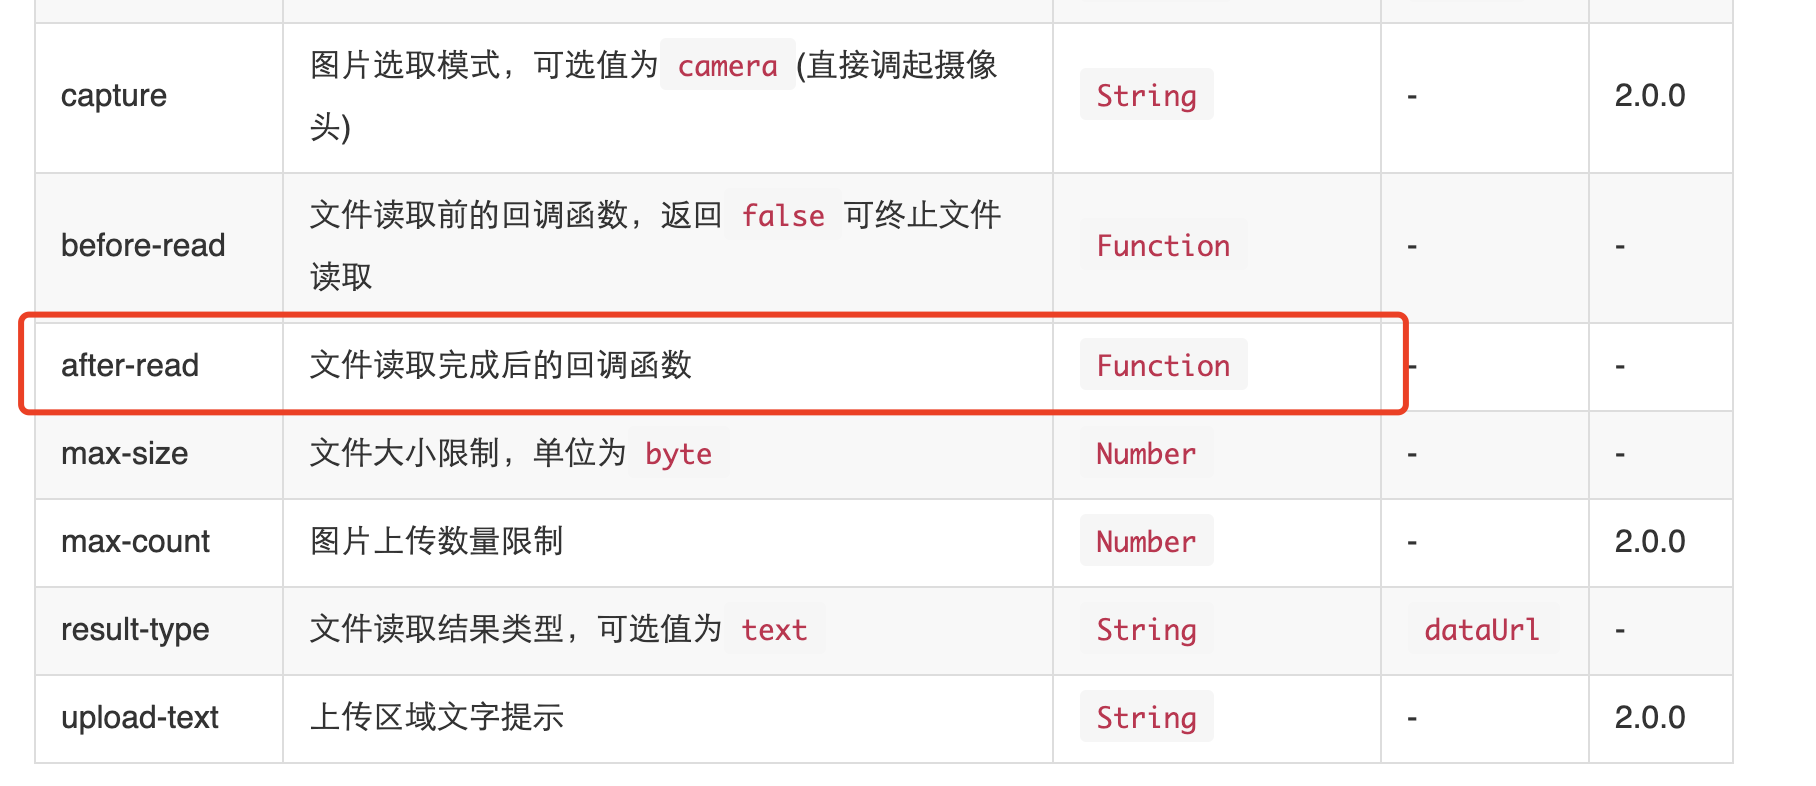Click Function type in after-read row
Image resolution: width=1816 pixels, height=786 pixels.
pyautogui.click(x=1163, y=365)
